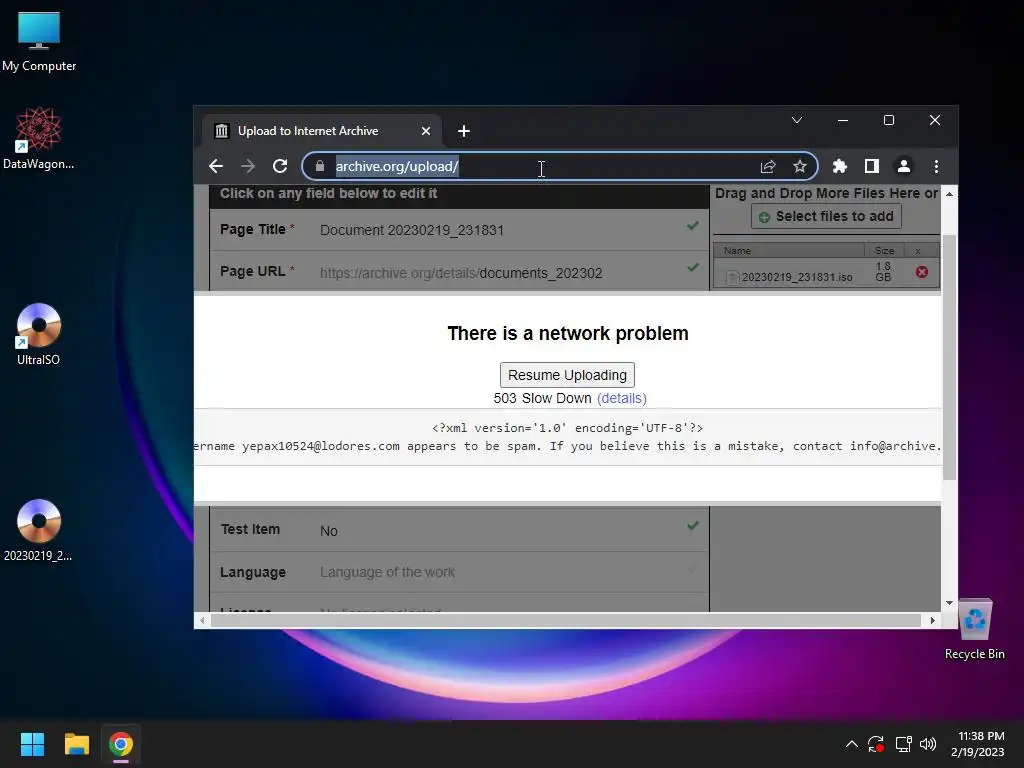
Task: Open File Explorer from taskbar
Action: click(x=76, y=744)
